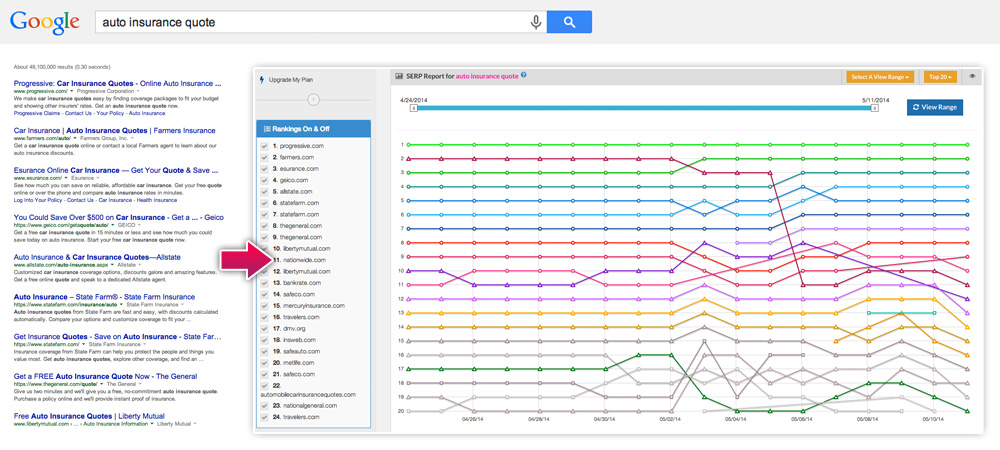Image resolution: width=1000 pixels, height=450 pixels.
Task: Click the insweb.com list label
Action: click(x=294, y=340)
